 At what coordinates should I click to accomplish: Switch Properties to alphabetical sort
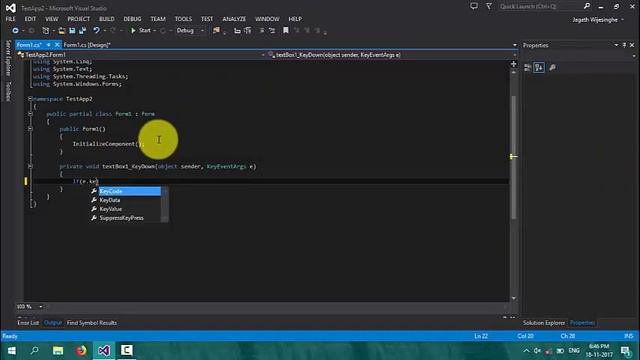tap(539, 68)
